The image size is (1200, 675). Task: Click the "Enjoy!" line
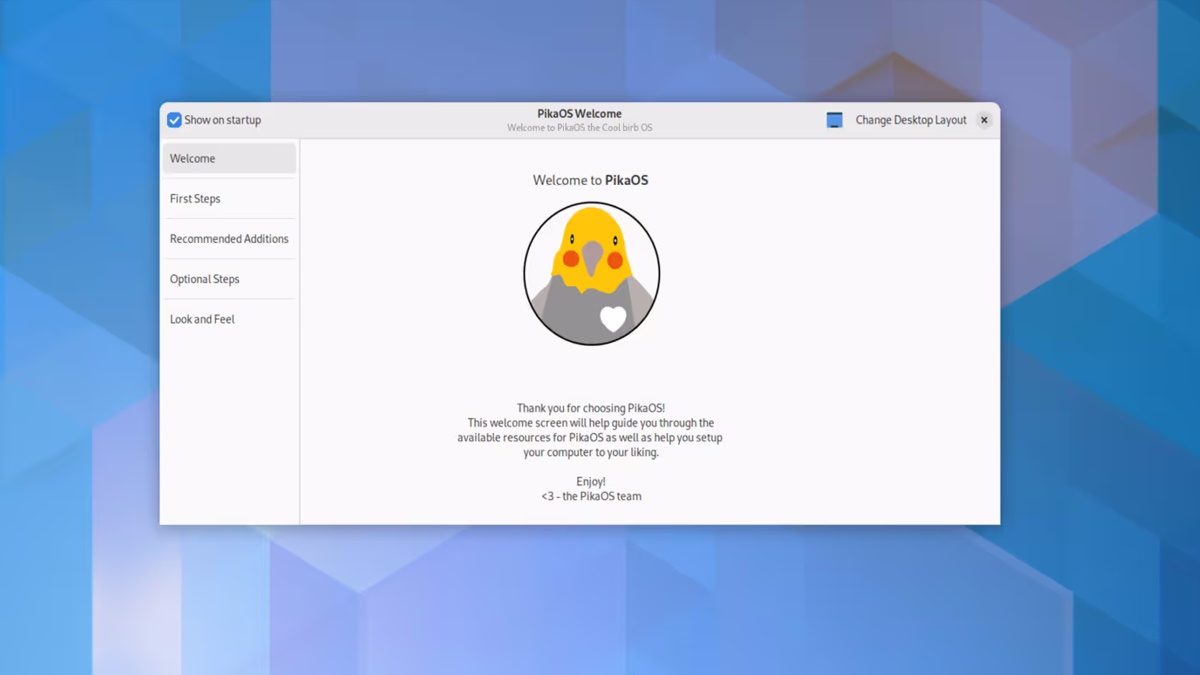tap(591, 481)
